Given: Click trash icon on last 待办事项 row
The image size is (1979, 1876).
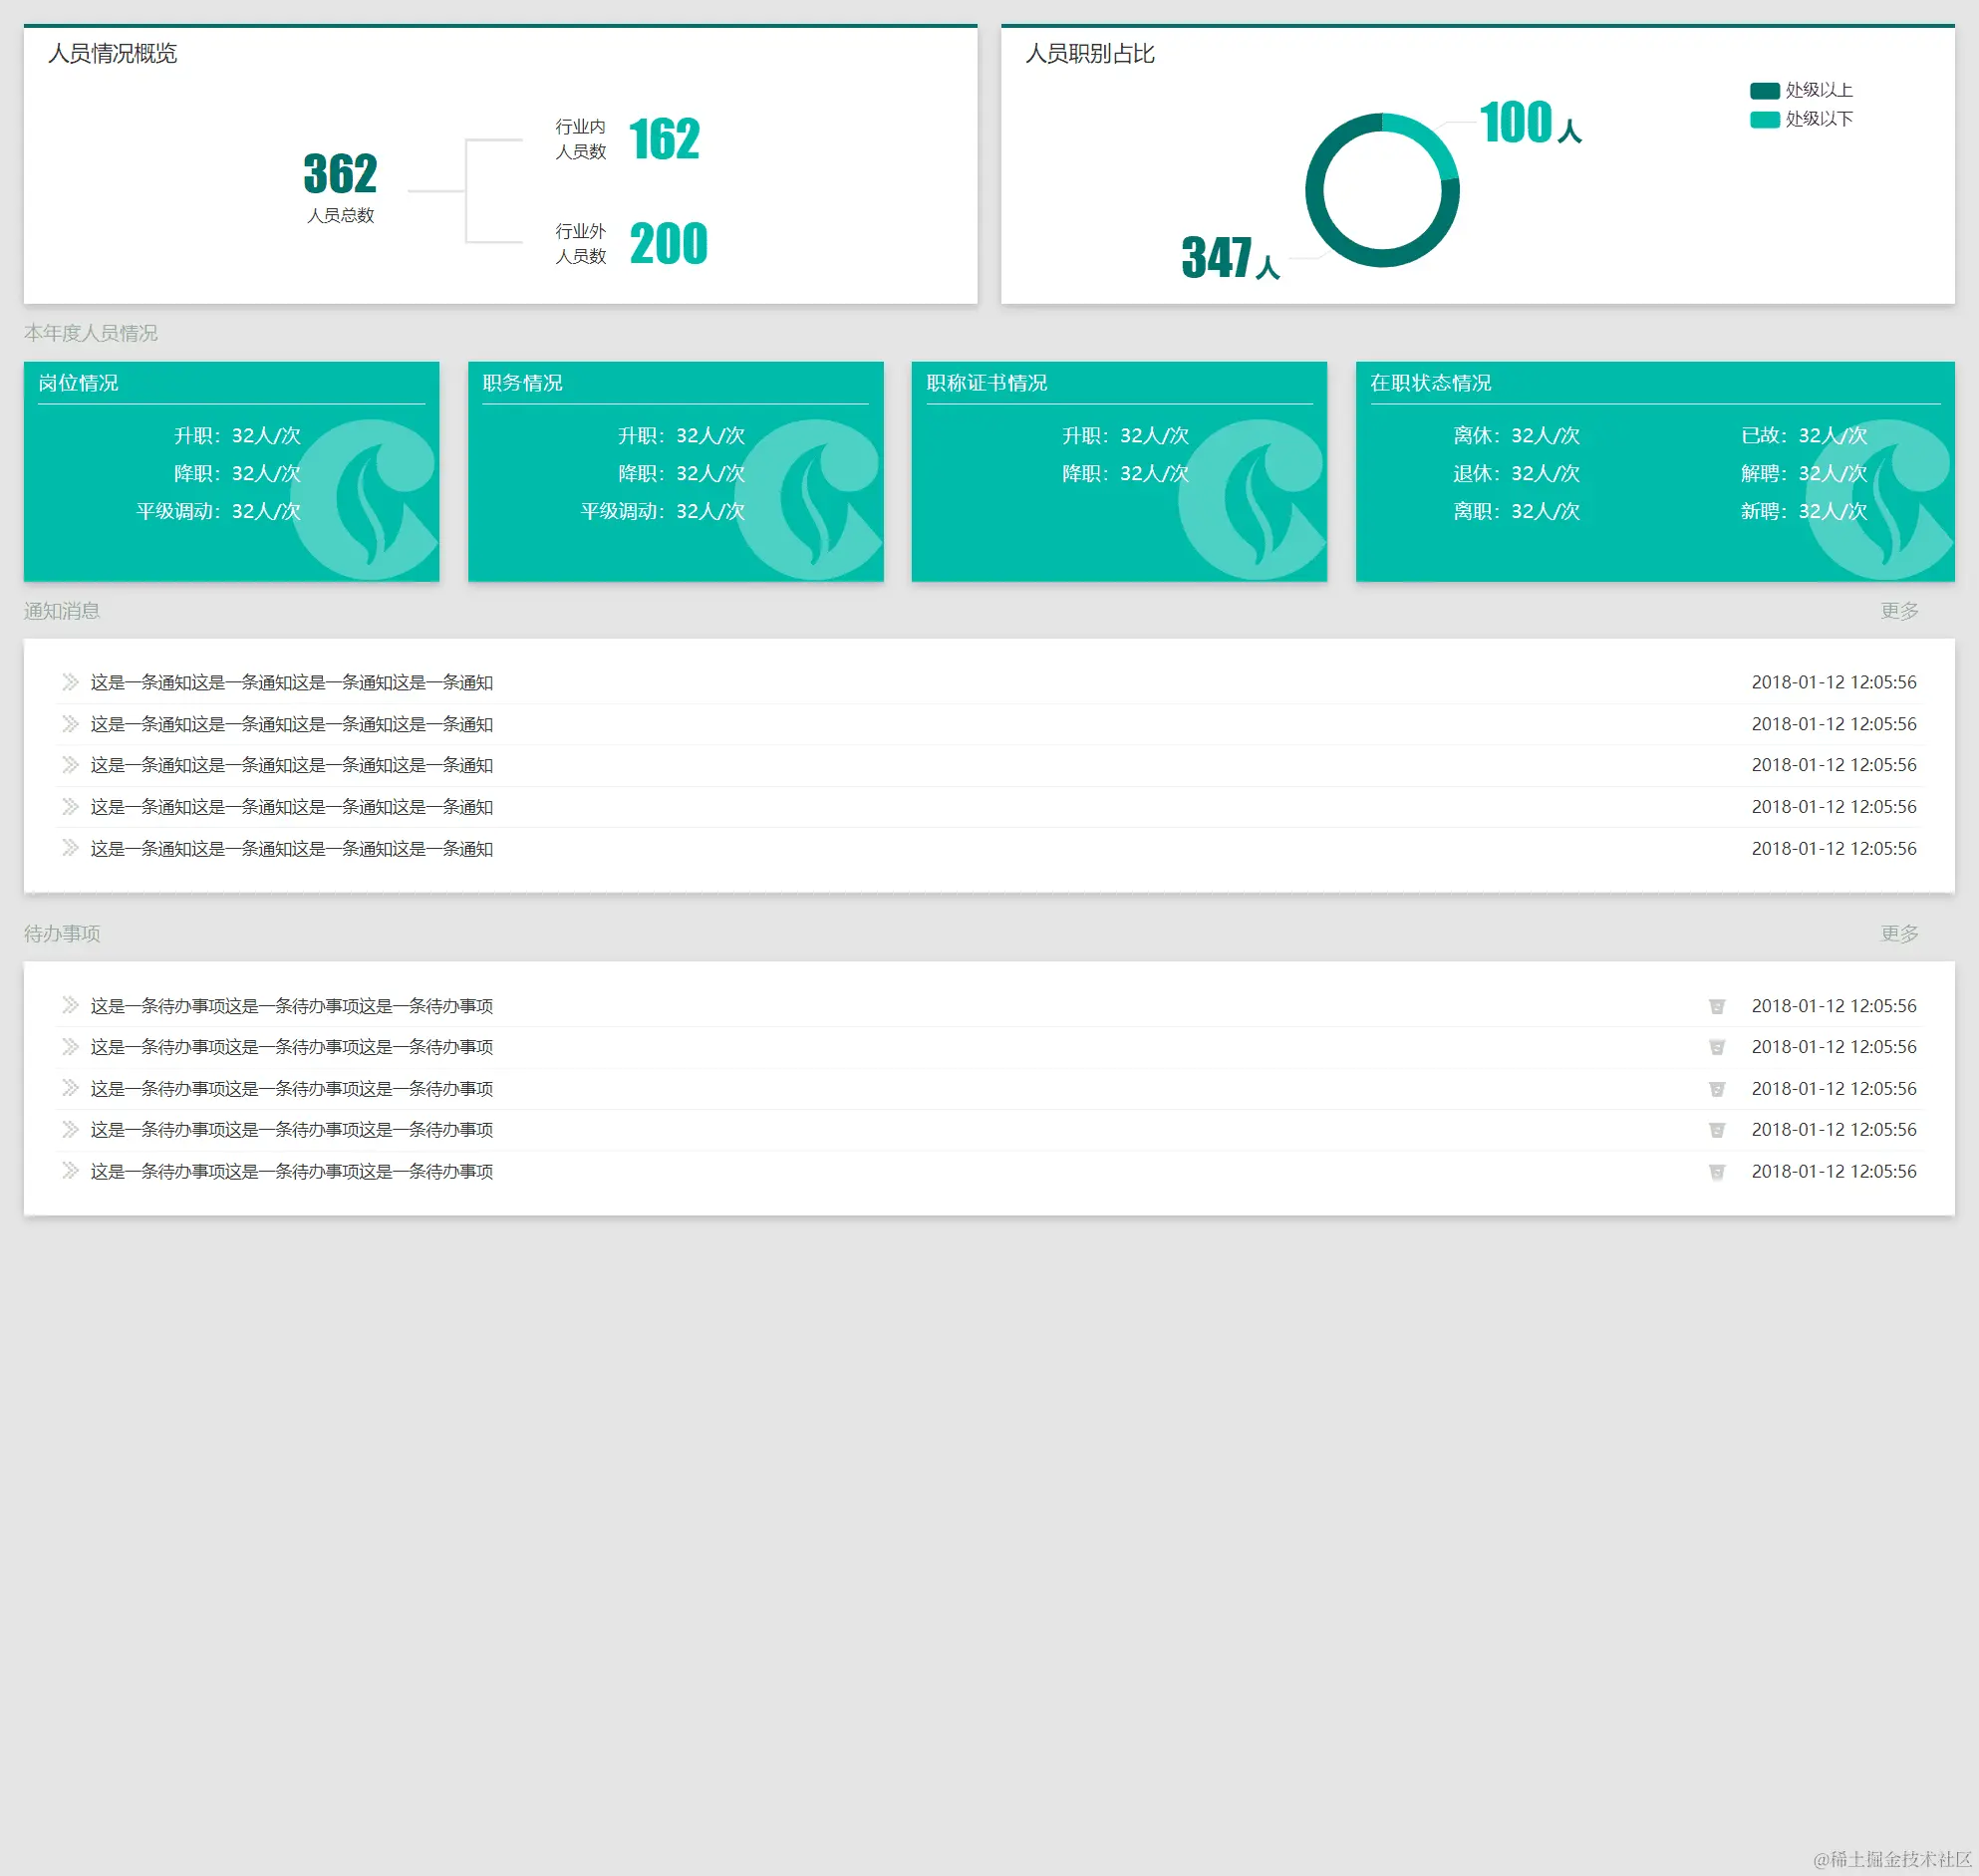Looking at the screenshot, I should click(1716, 1172).
